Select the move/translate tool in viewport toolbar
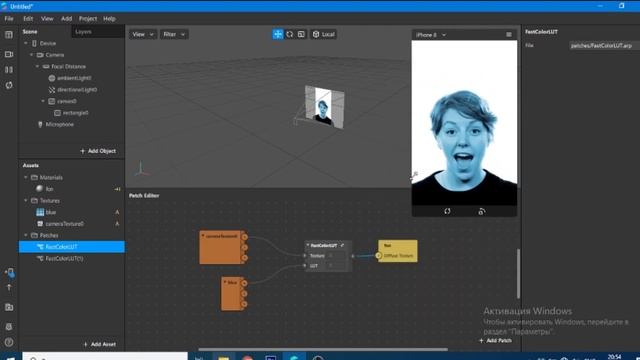 point(278,34)
